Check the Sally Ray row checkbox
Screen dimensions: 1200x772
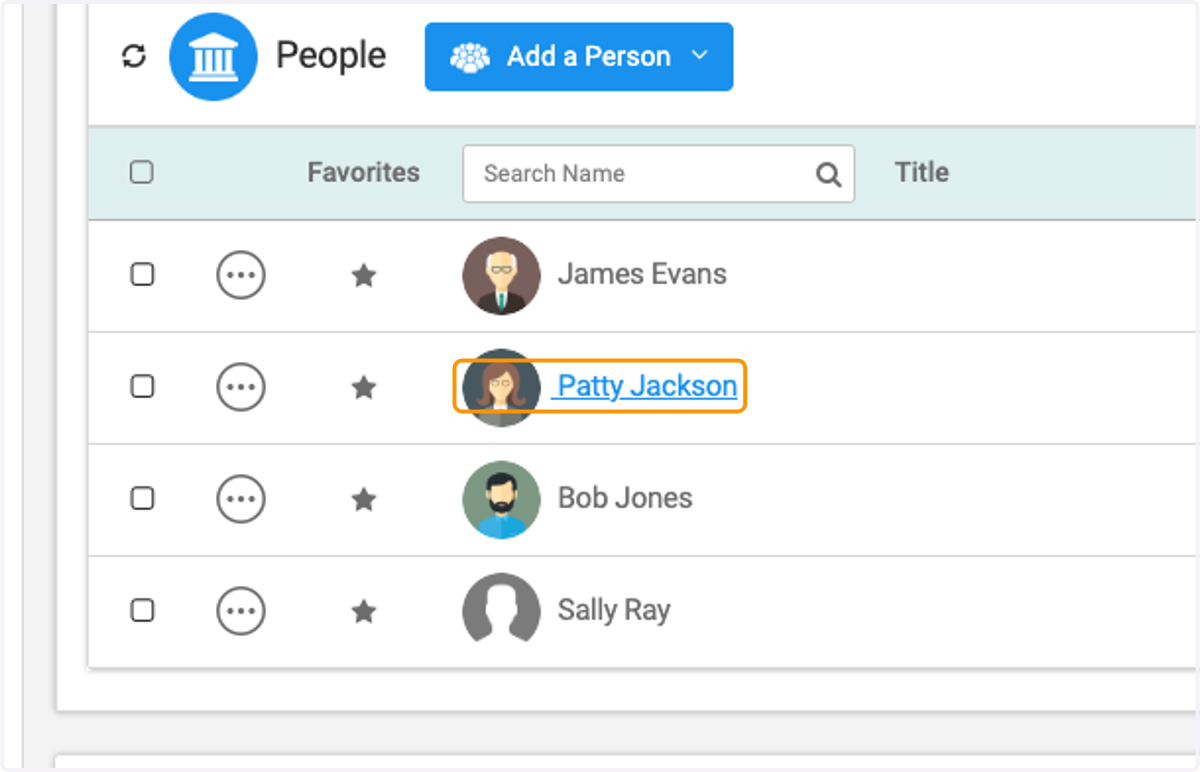click(142, 610)
